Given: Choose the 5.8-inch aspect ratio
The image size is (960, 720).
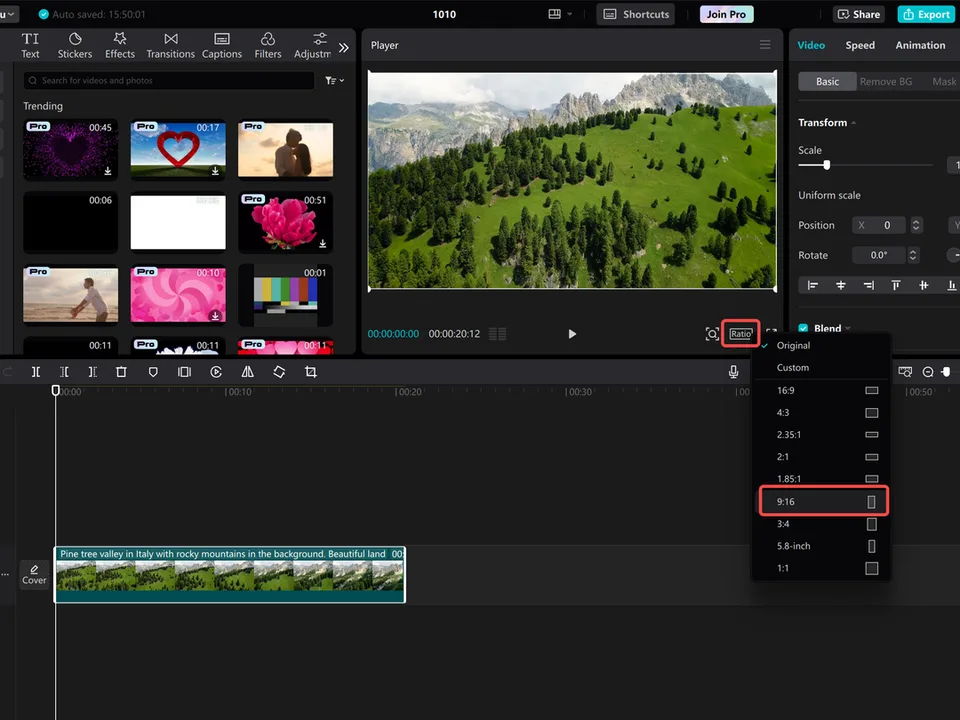Looking at the screenshot, I should [x=820, y=546].
